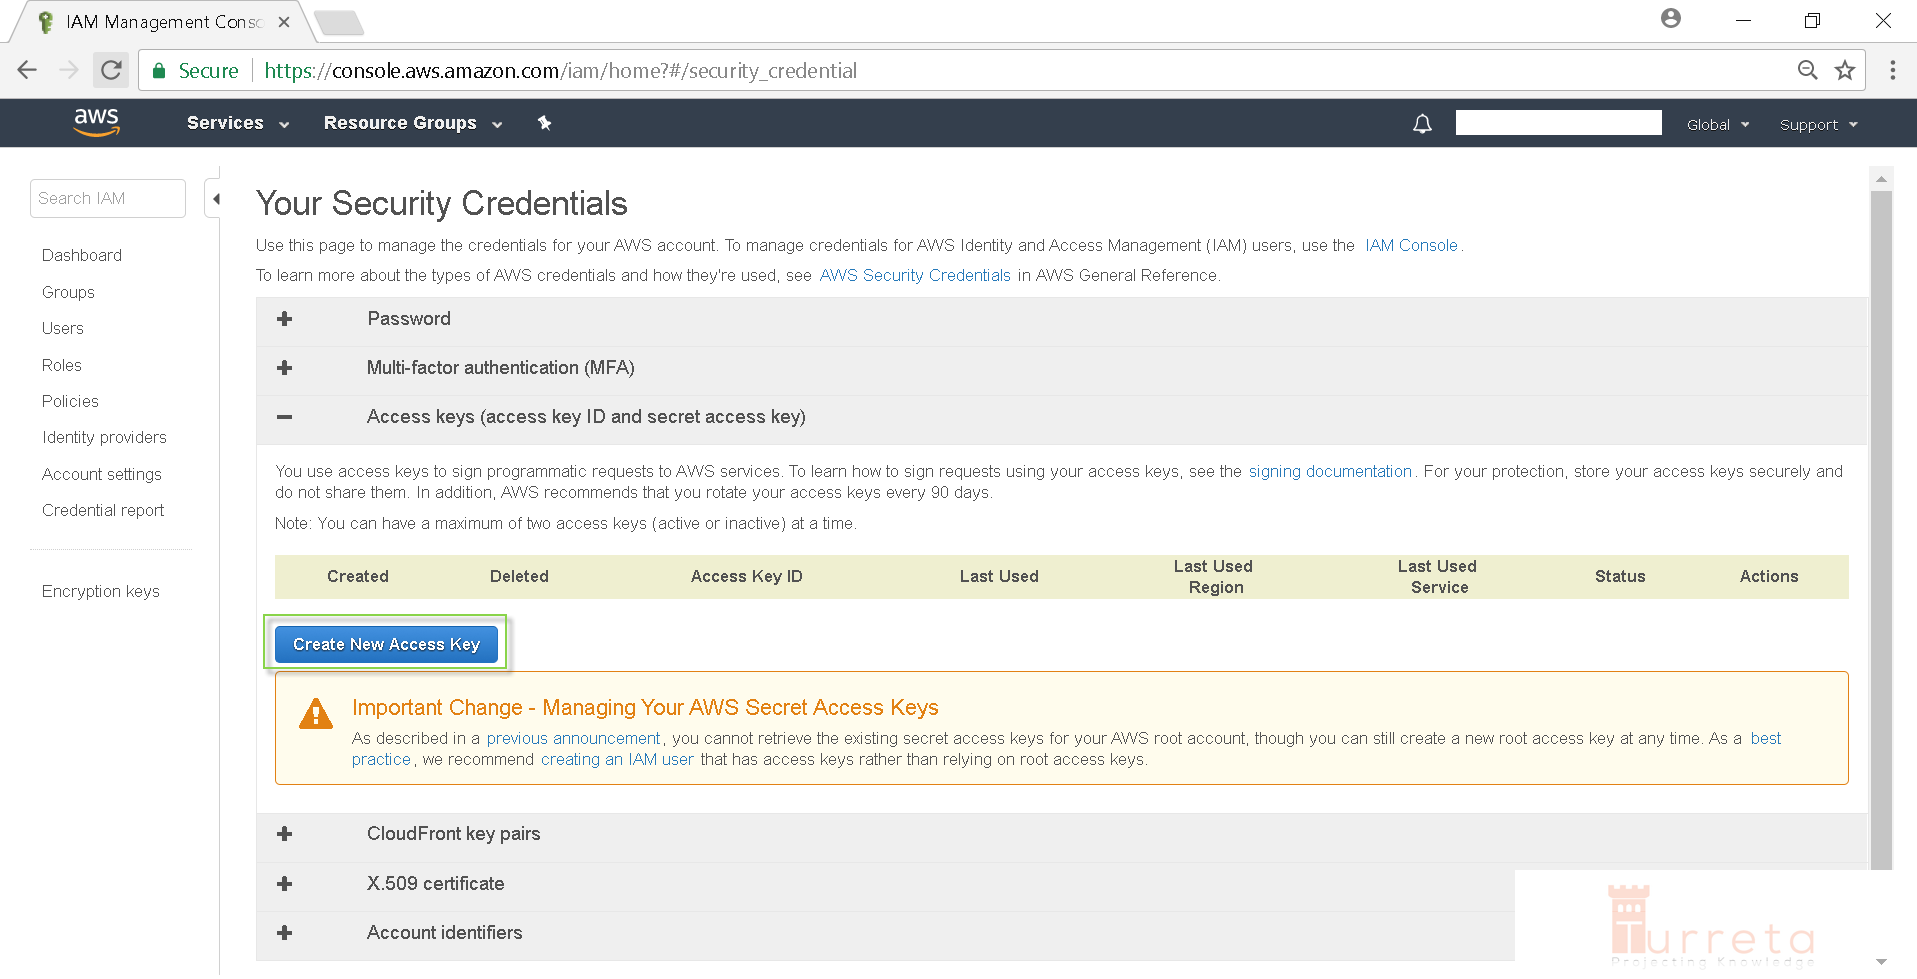Image resolution: width=1917 pixels, height=979 pixels.
Task: Click the page vertical scrollbar thumb
Action: [x=1881, y=530]
